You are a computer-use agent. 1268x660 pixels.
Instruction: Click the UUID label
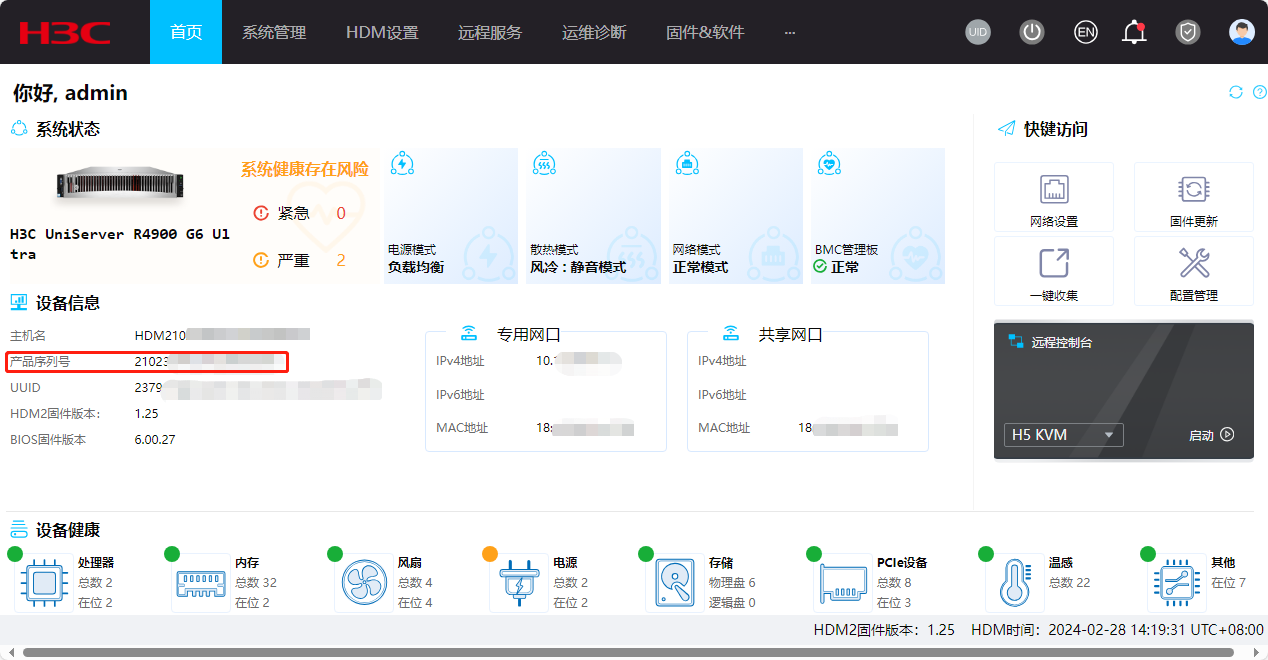point(25,387)
